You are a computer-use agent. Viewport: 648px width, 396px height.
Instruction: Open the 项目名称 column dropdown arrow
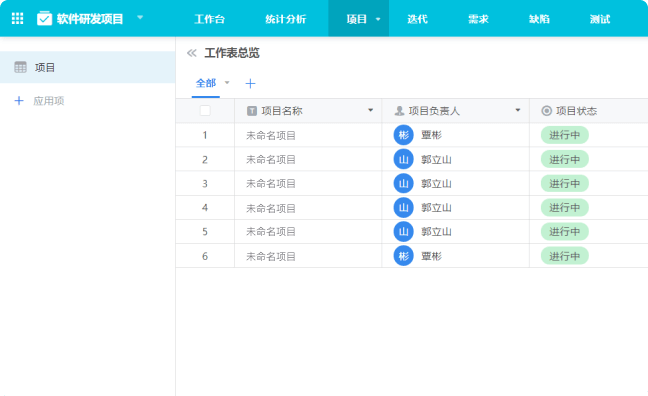pyautogui.click(x=370, y=110)
